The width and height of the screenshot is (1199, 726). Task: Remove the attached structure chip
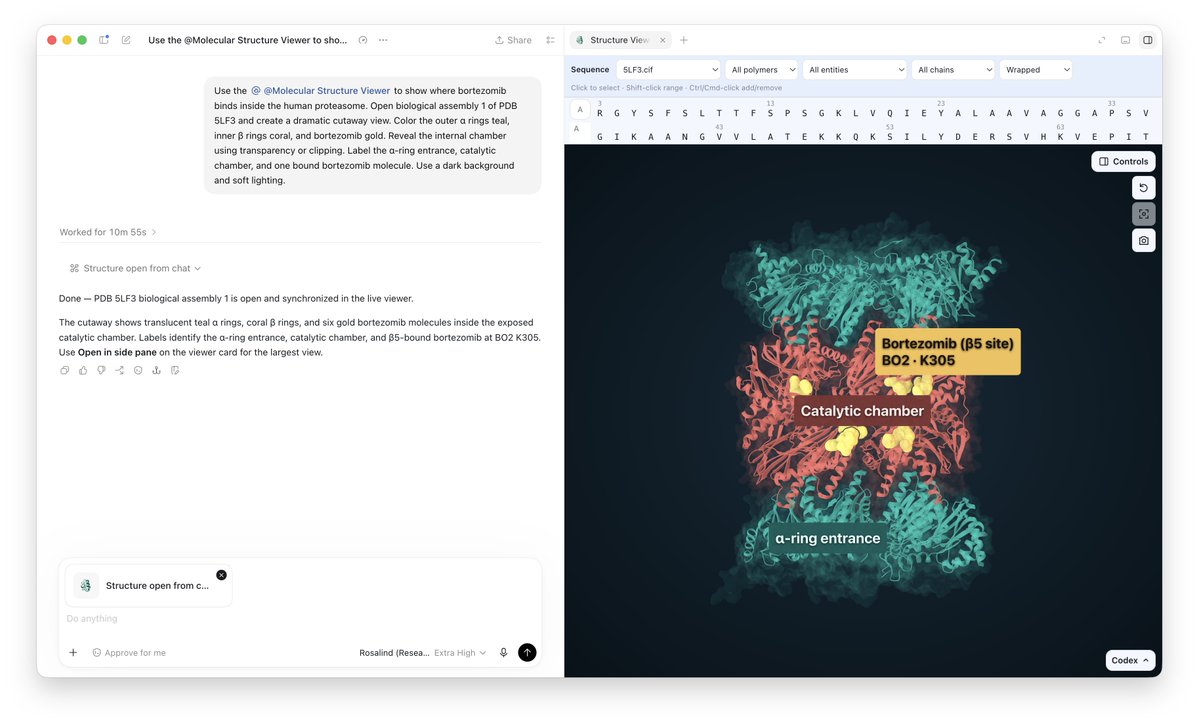point(221,575)
